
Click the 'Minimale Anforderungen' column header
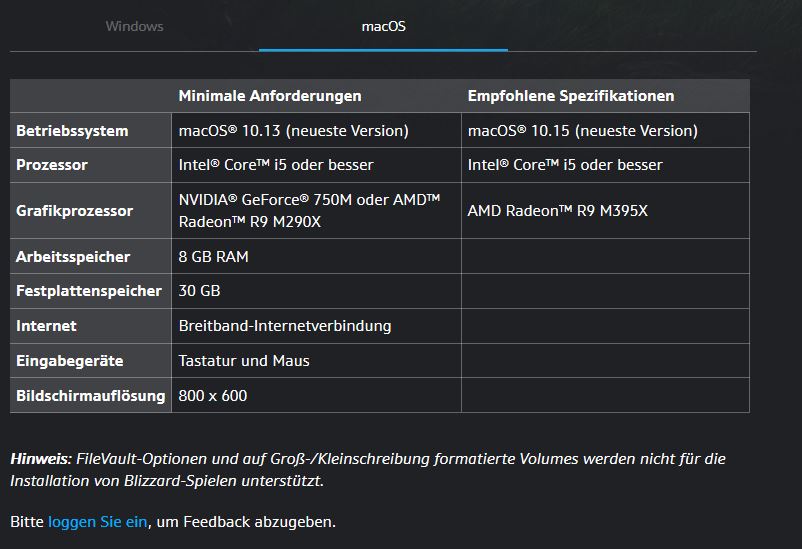(270, 96)
